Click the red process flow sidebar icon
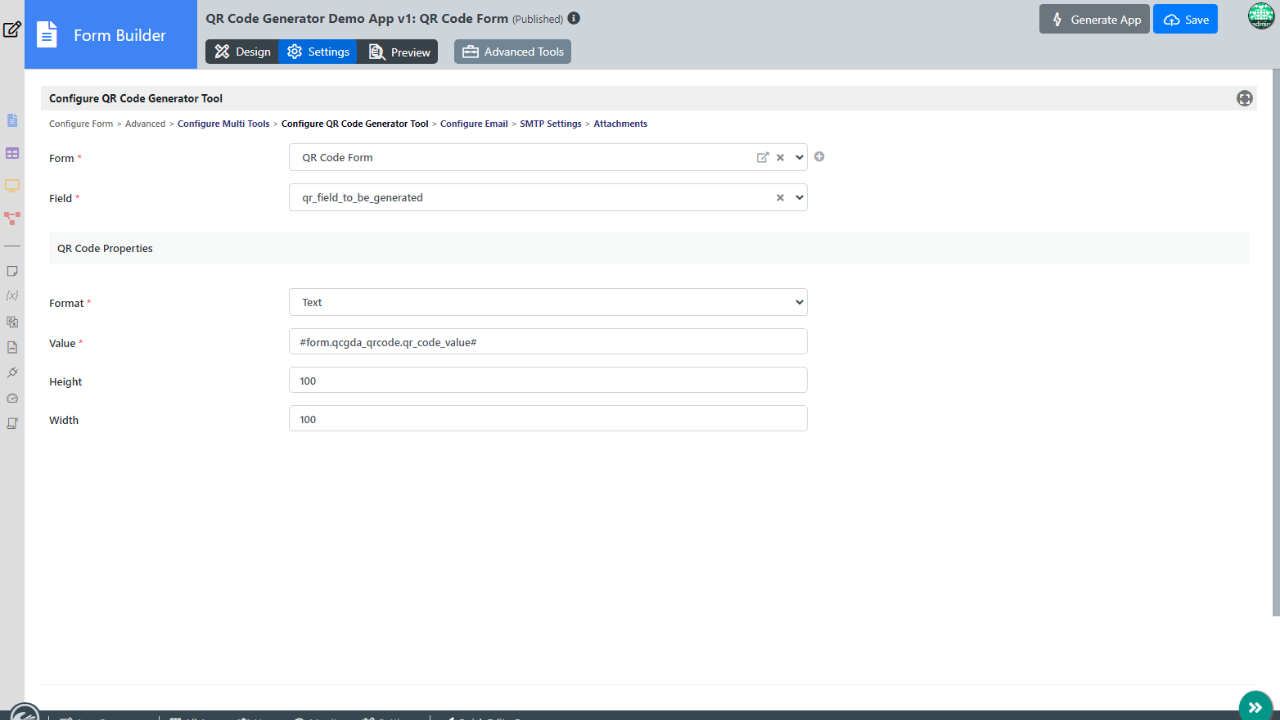The height and width of the screenshot is (720, 1280). tap(12, 217)
